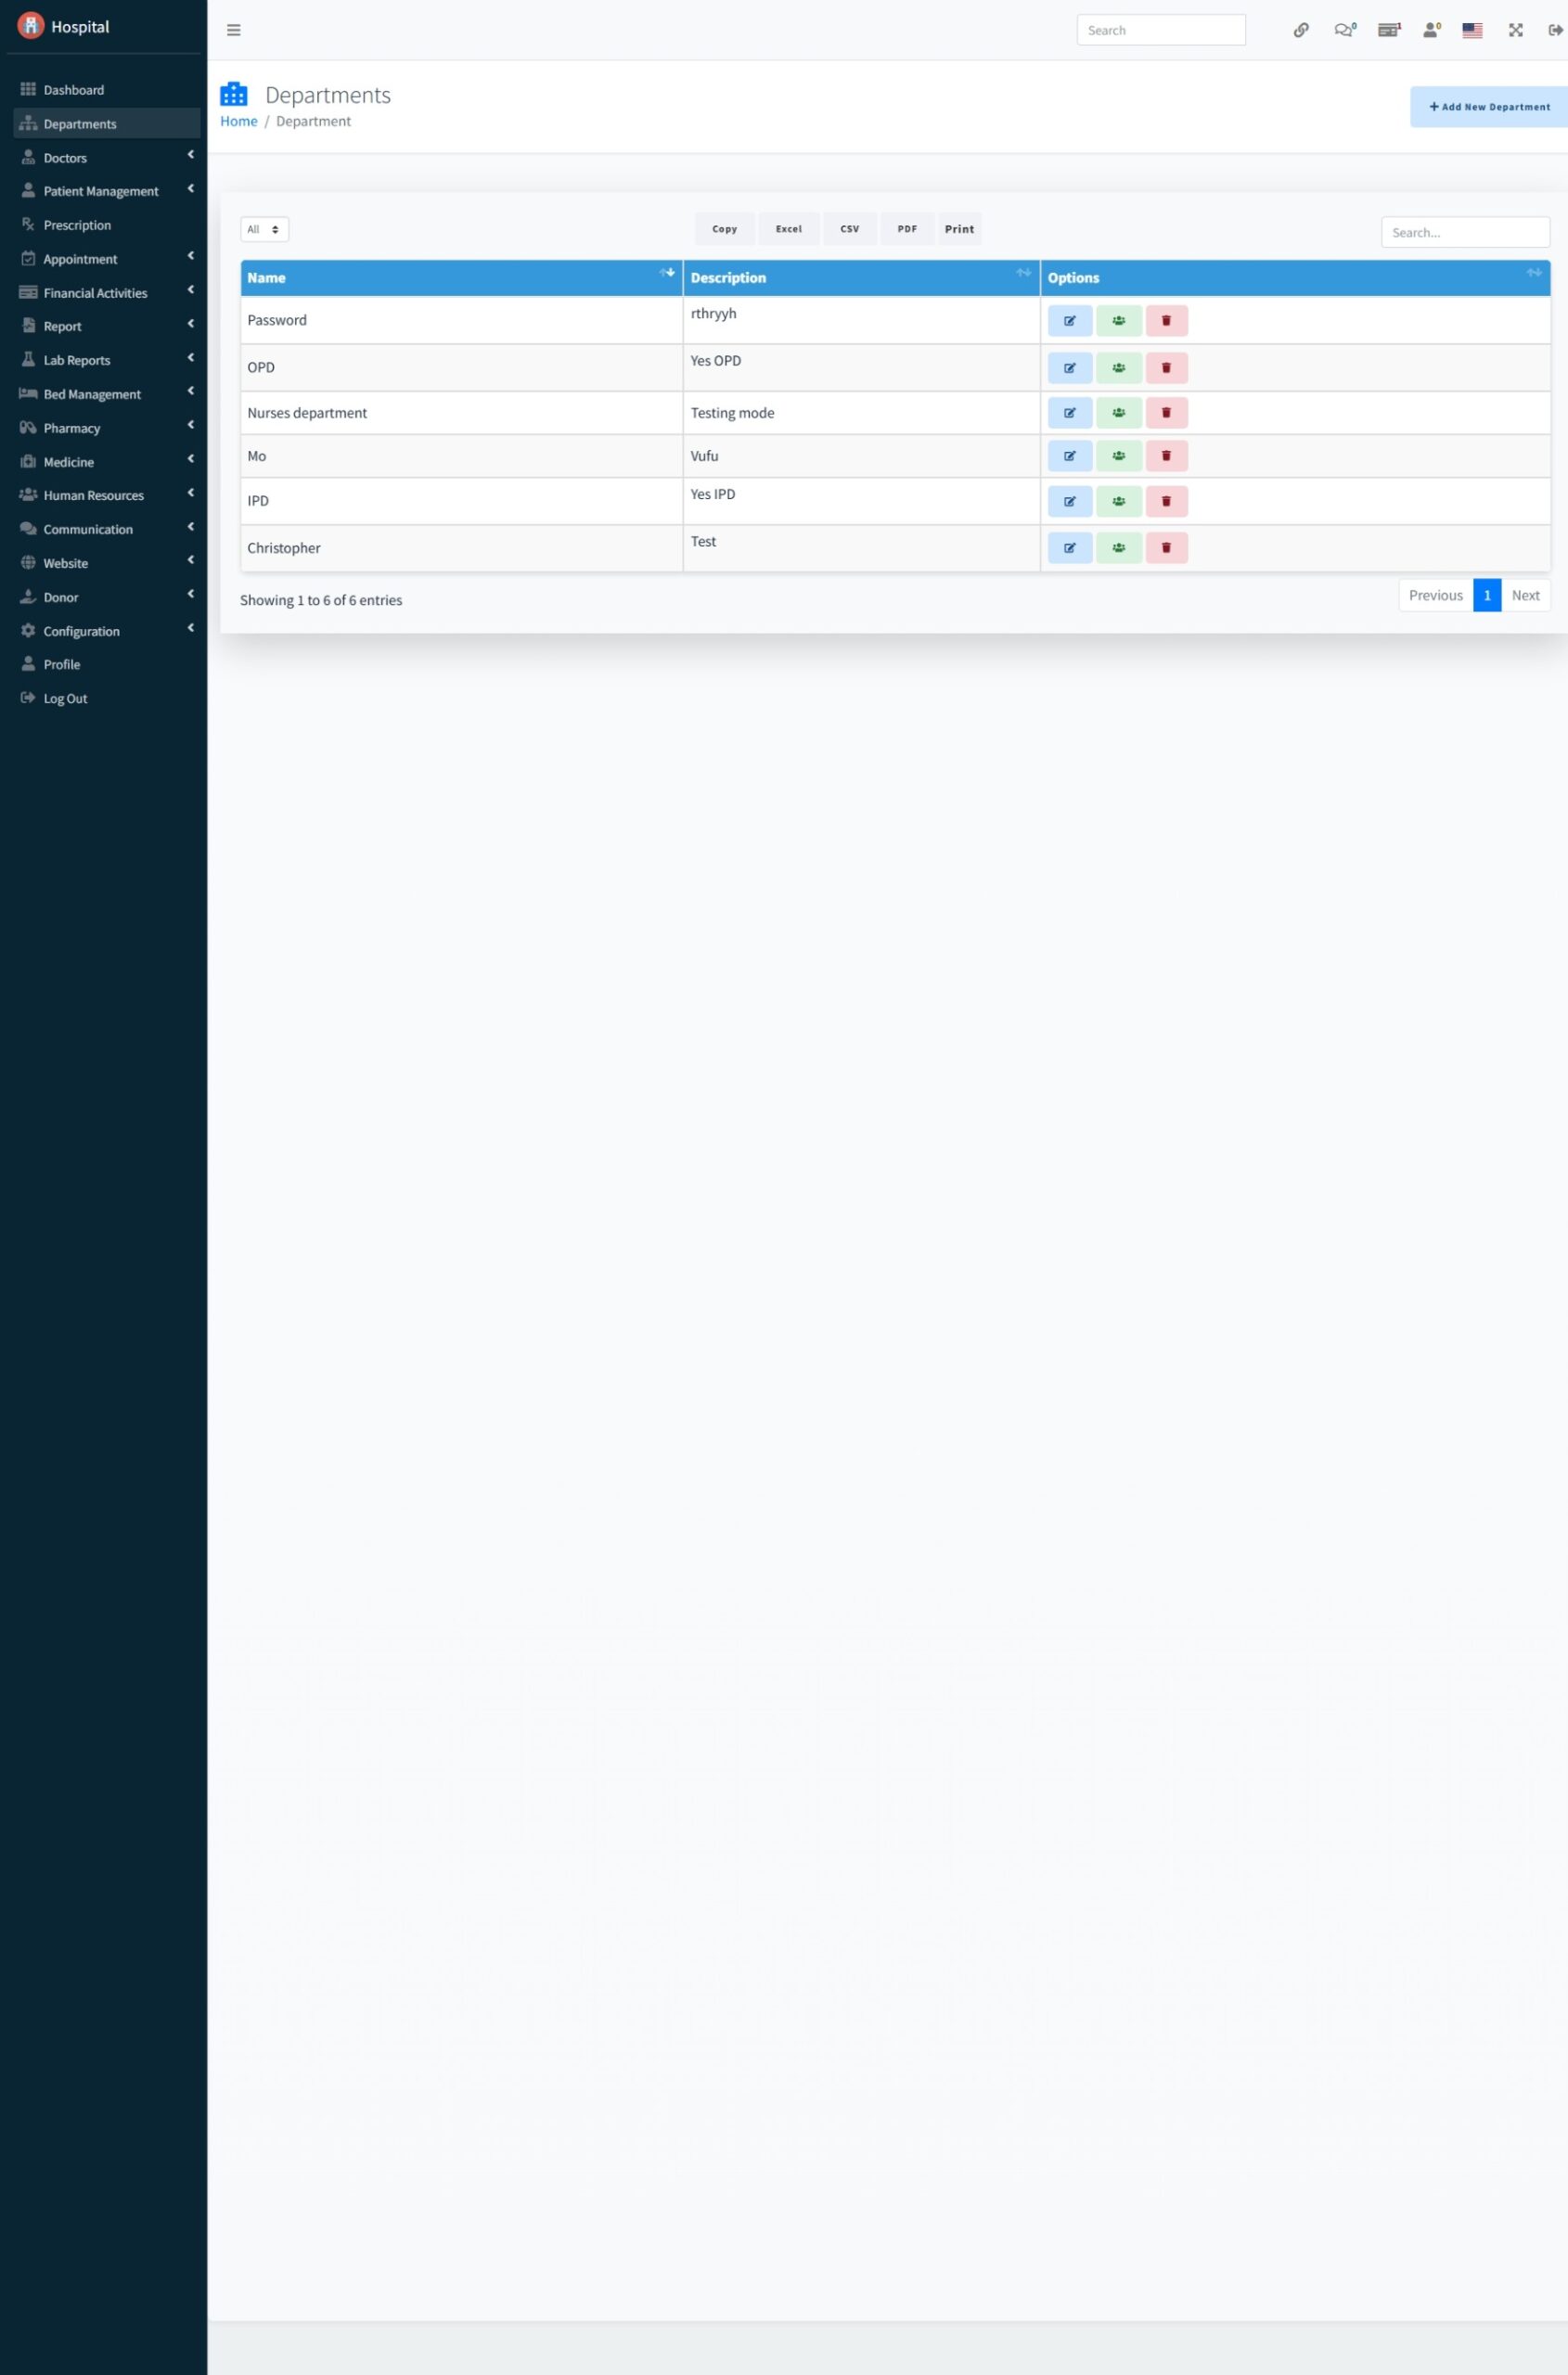Expand the Website sidebar menu
Screen dimensions: 1568x2375
pyautogui.click(x=107, y=563)
